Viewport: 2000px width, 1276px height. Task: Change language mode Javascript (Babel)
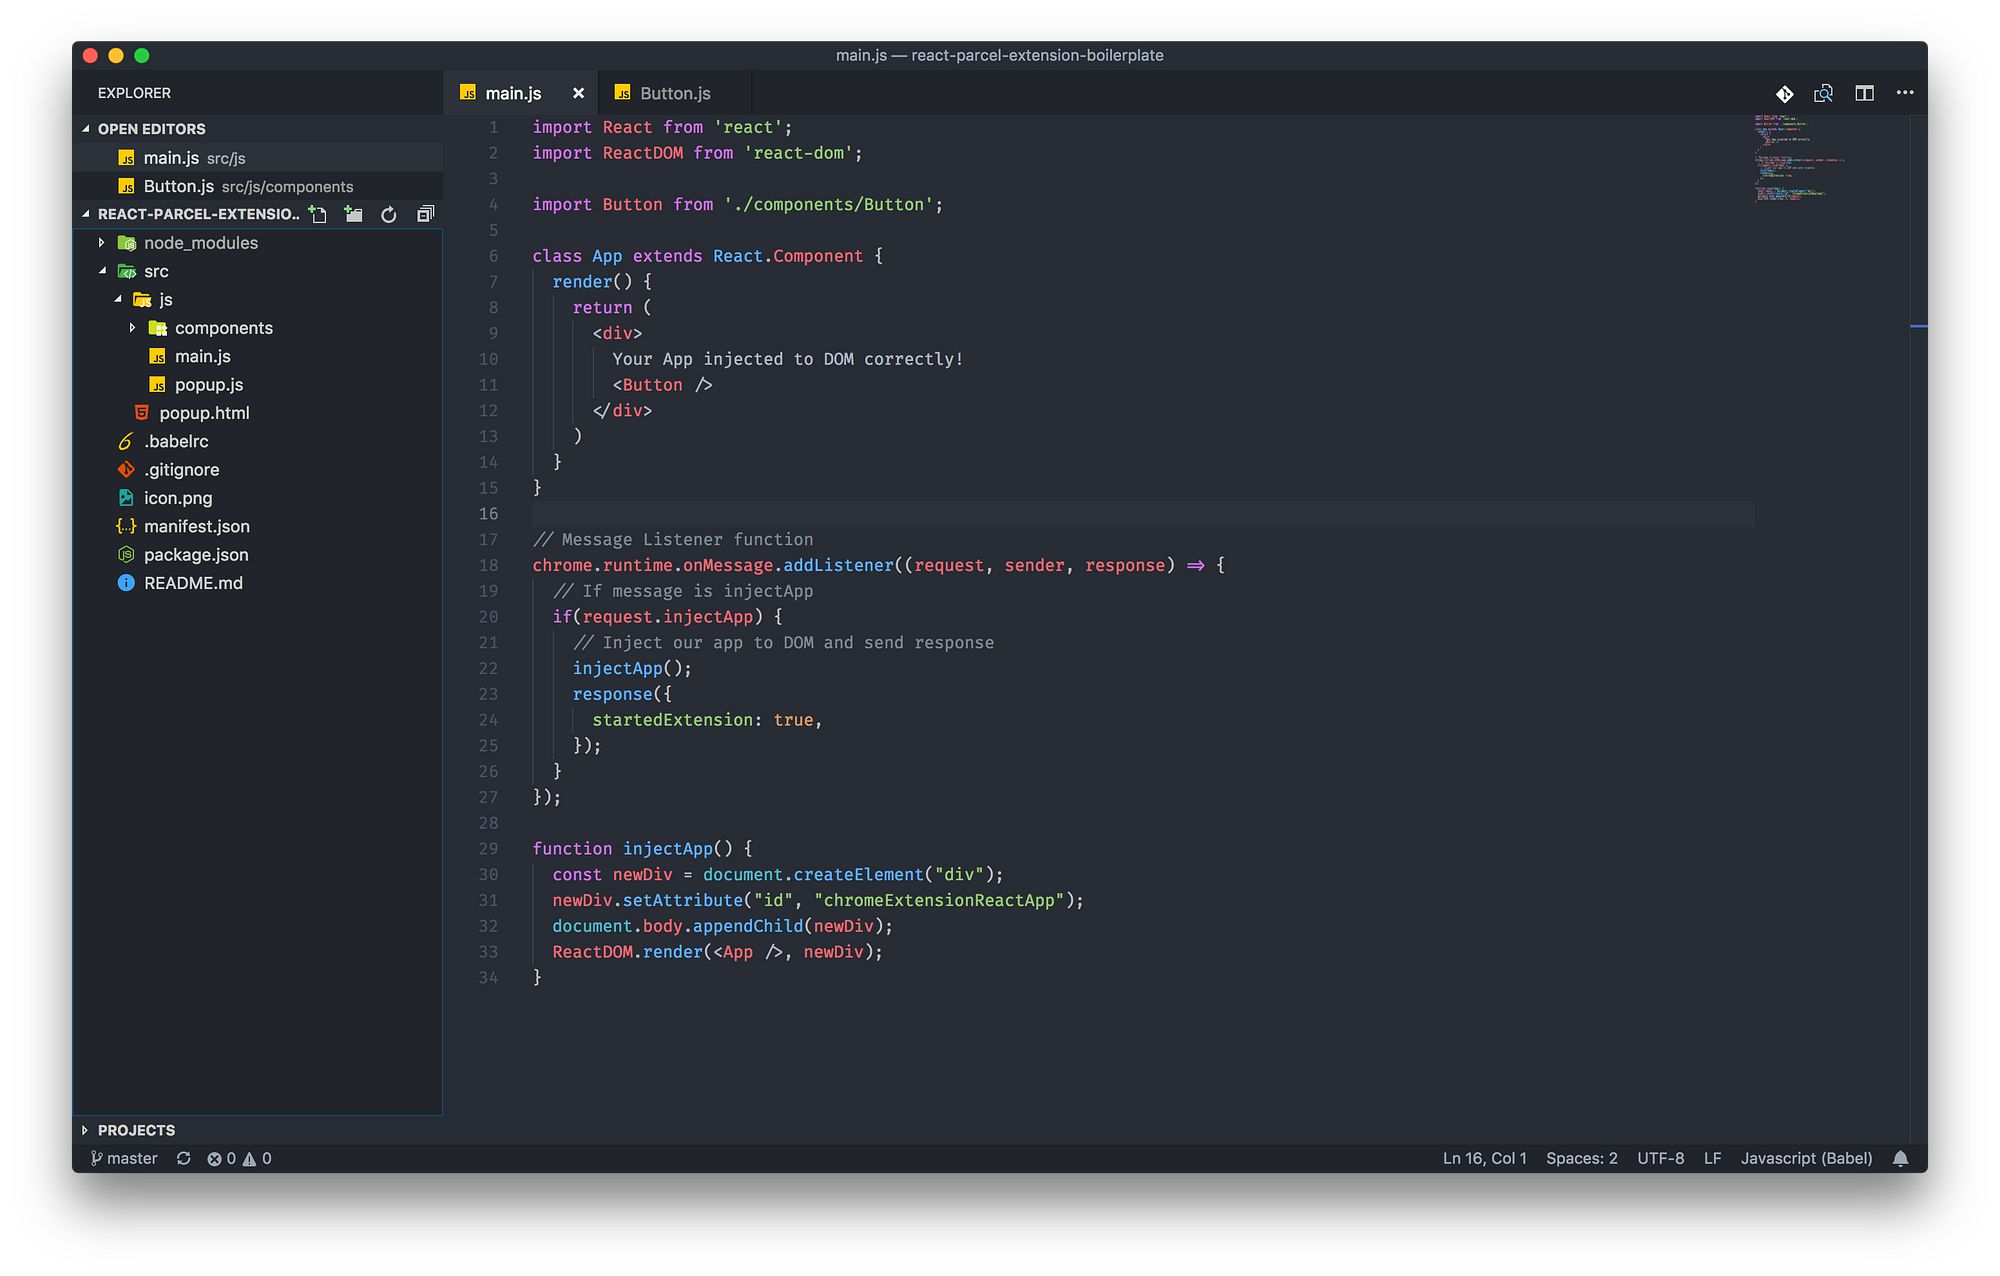1806,1158
